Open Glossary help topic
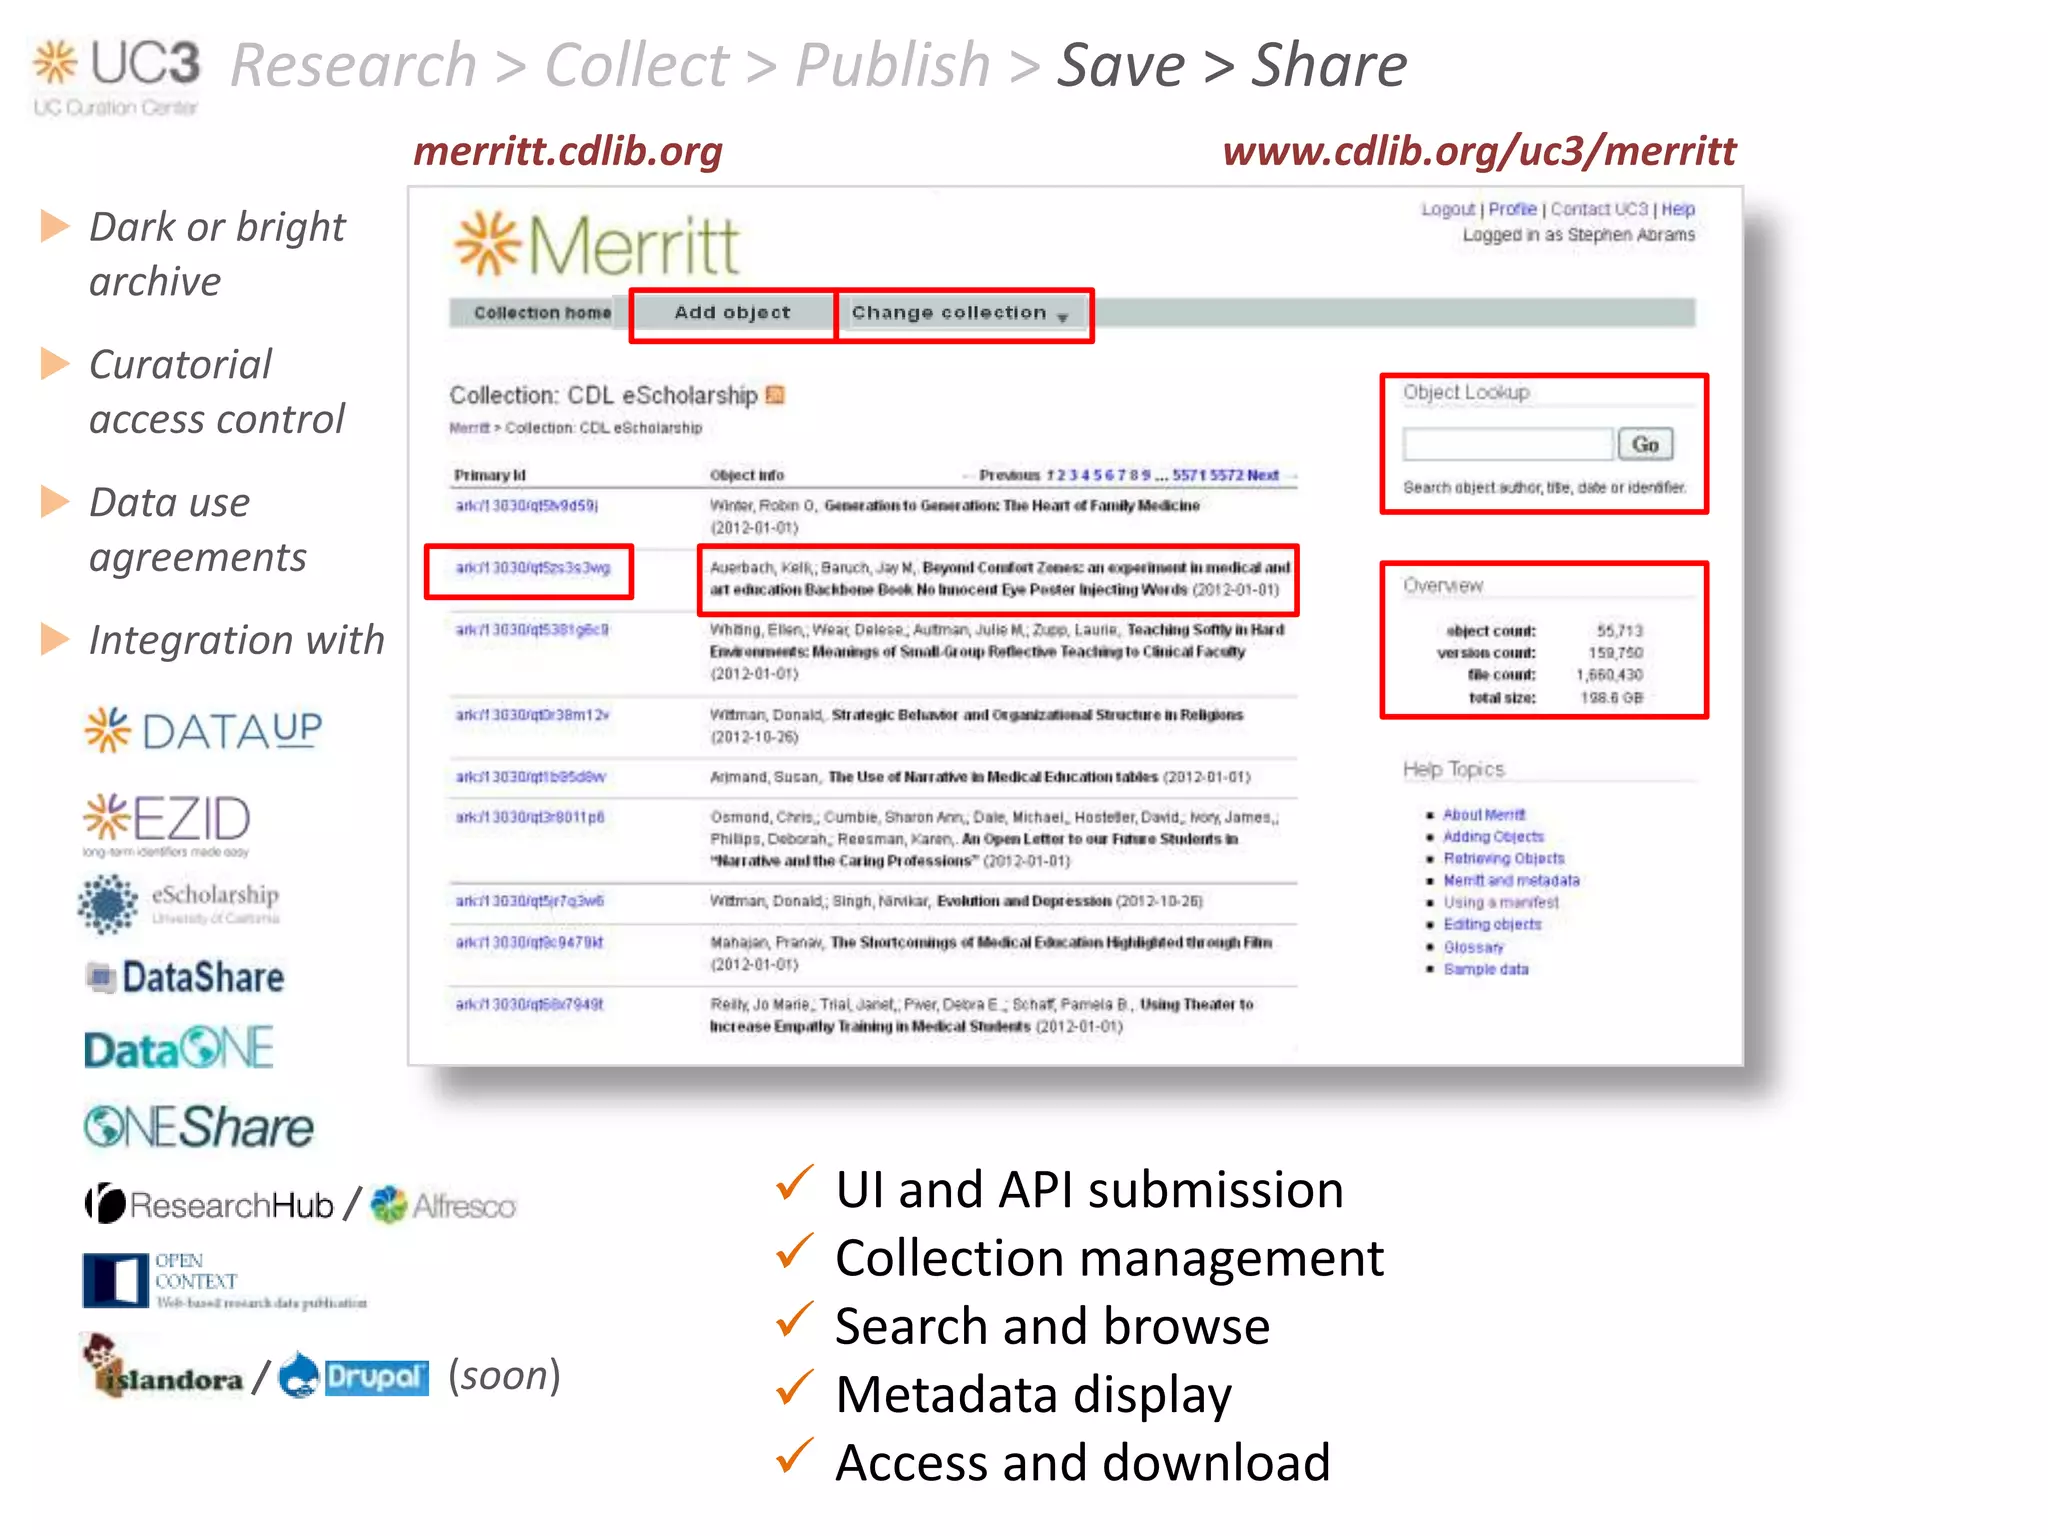Viewport: 2048px width, 1536px height. click(x=1473, y=947)
